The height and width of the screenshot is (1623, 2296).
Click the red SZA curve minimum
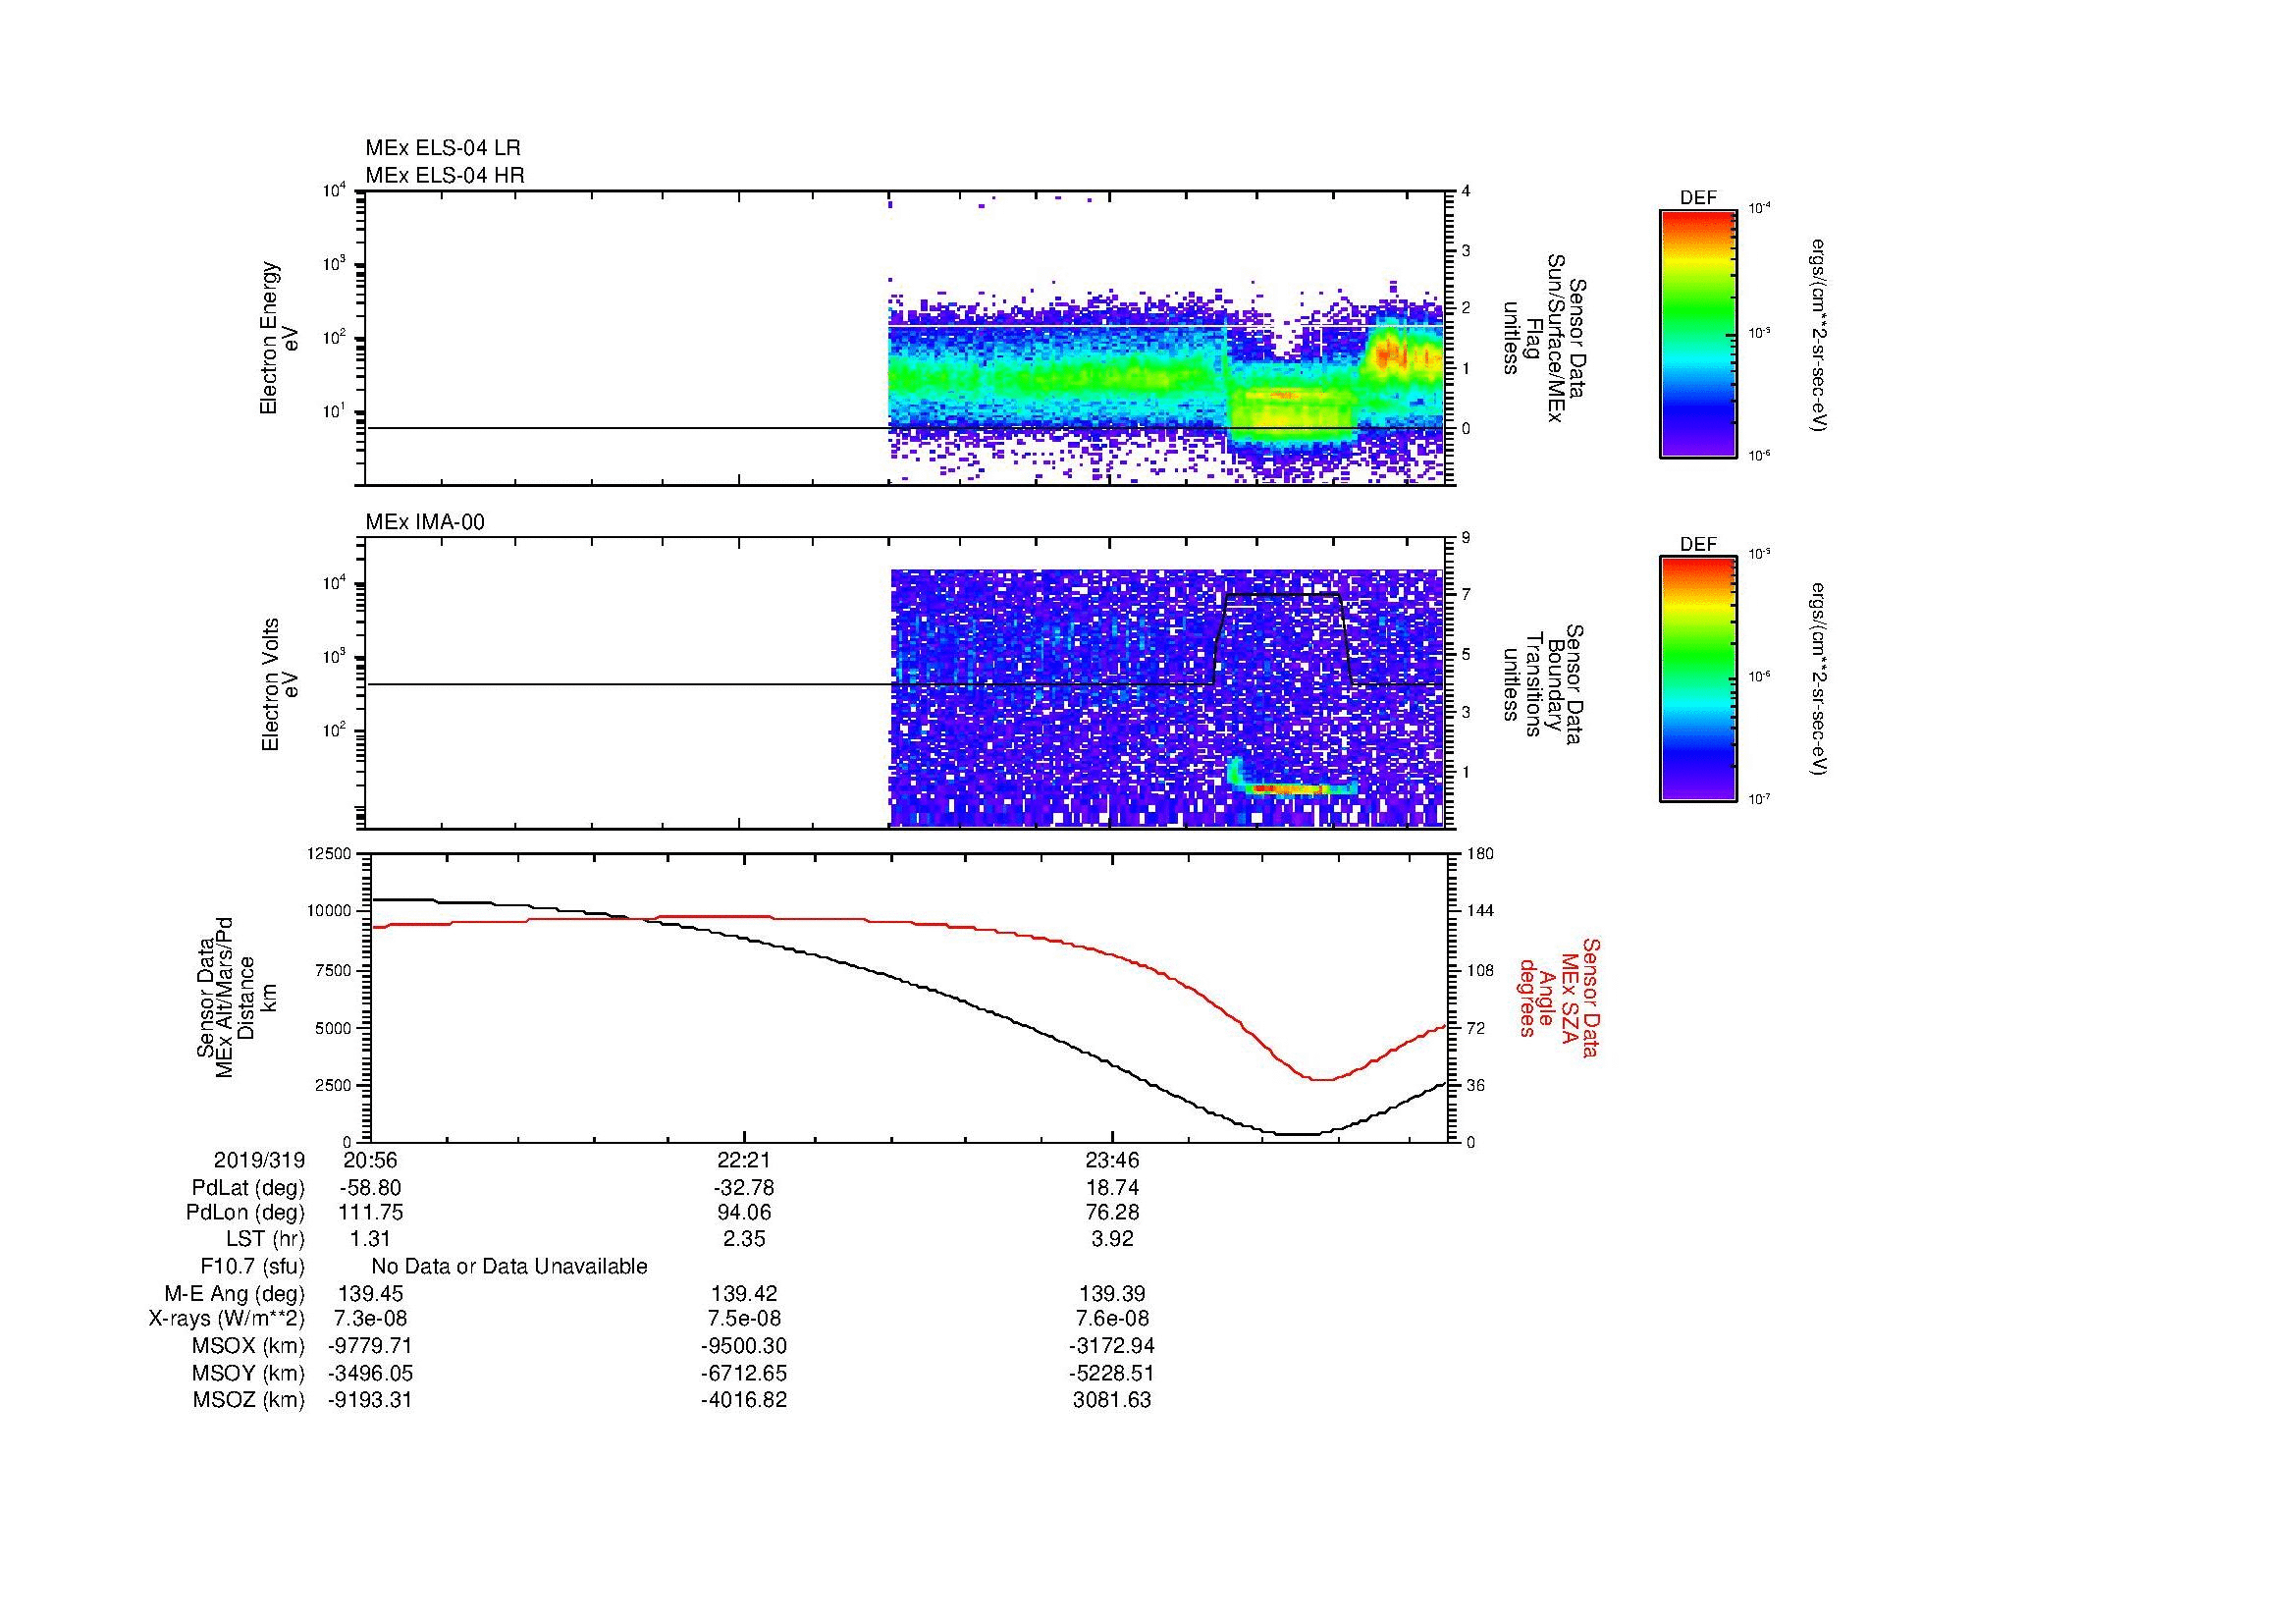tap(1322, 1079)
